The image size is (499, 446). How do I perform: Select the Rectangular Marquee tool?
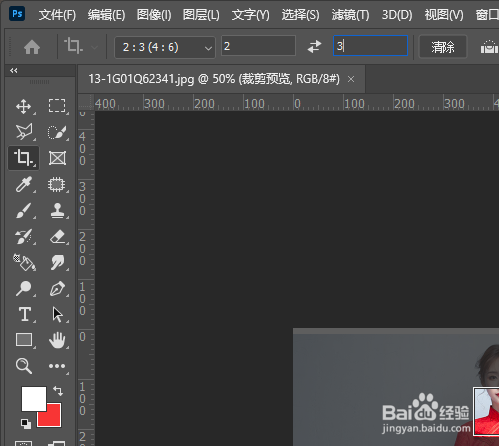(x=57, y=106)
